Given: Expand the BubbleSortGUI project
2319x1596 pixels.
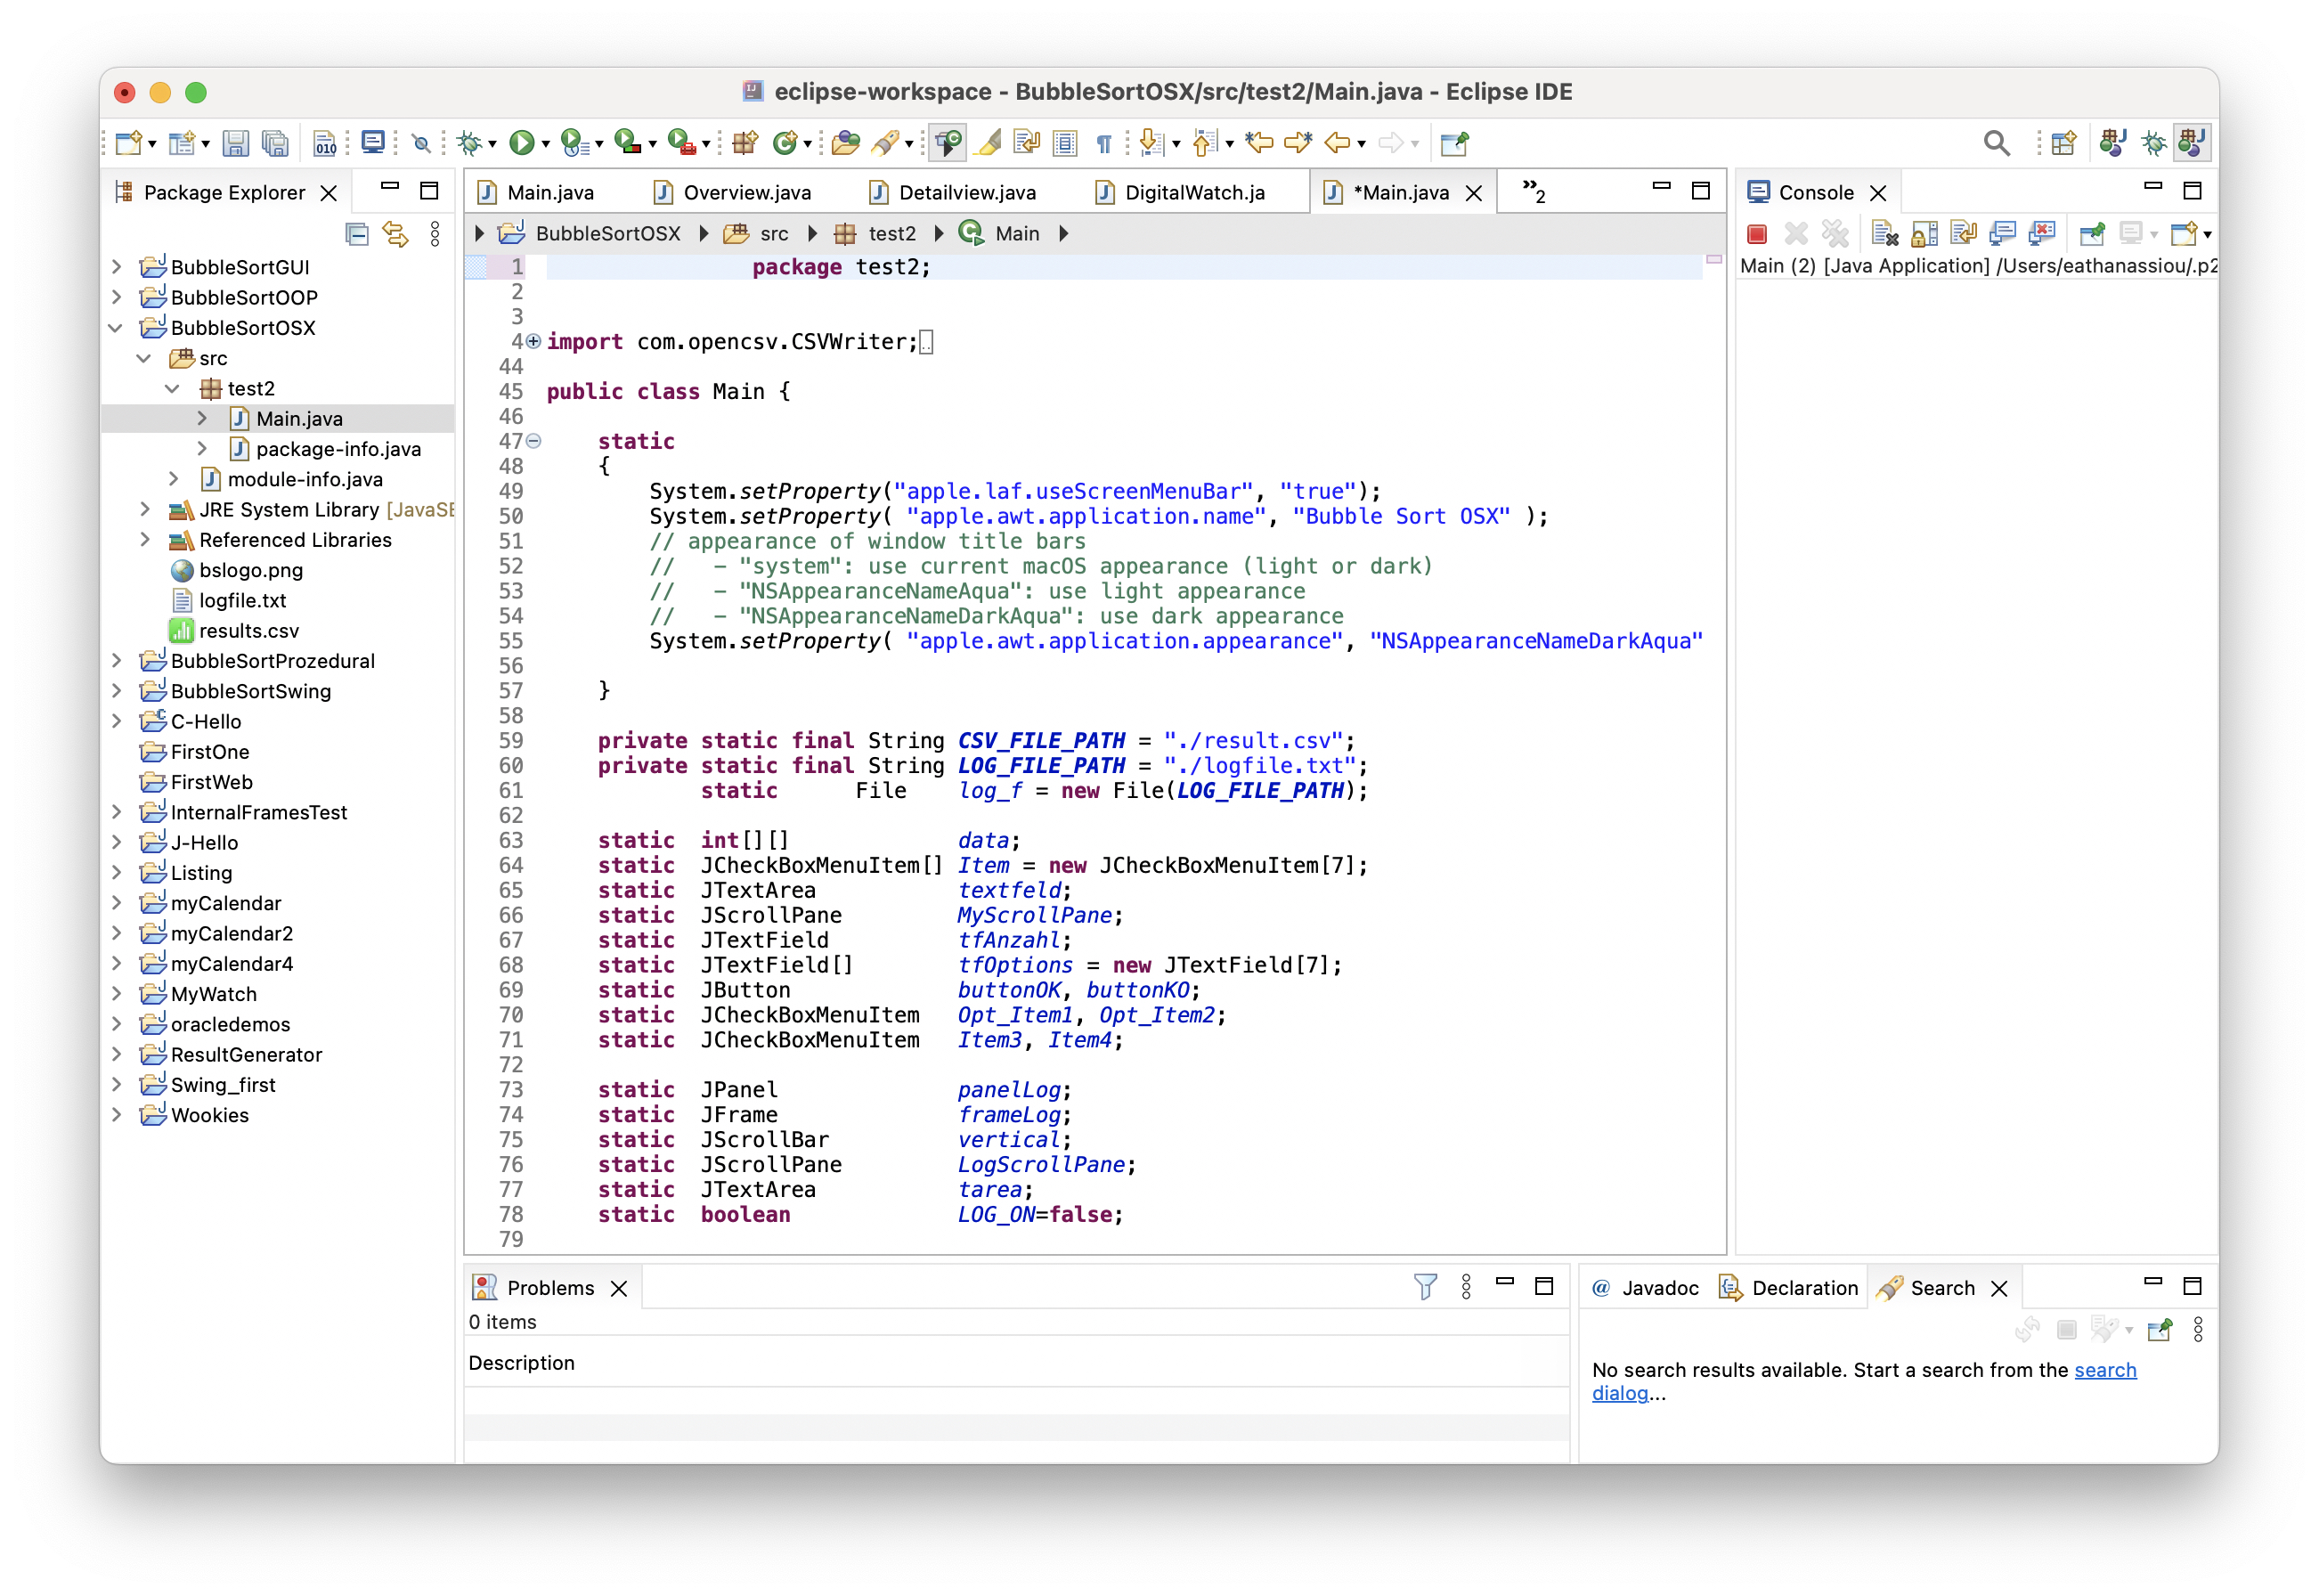Looking at the screenshot, I should coord(116,267).
